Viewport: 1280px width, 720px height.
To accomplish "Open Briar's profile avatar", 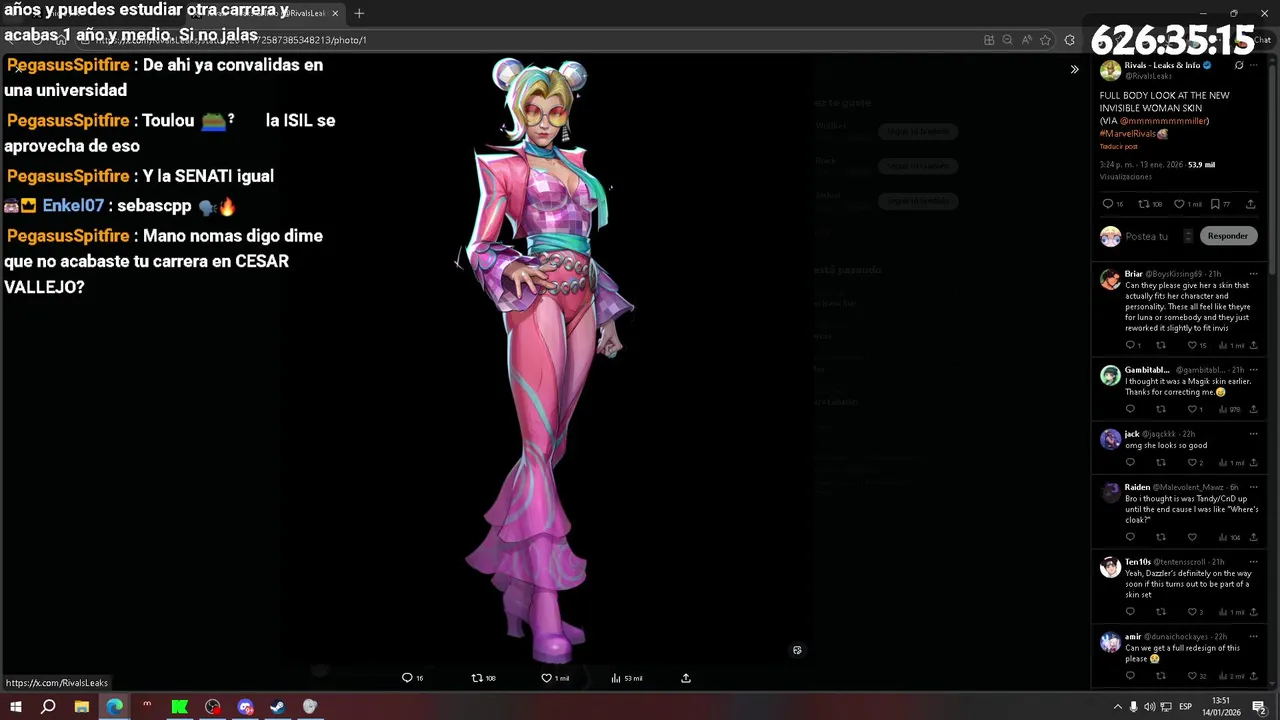I will (1110, 279).
